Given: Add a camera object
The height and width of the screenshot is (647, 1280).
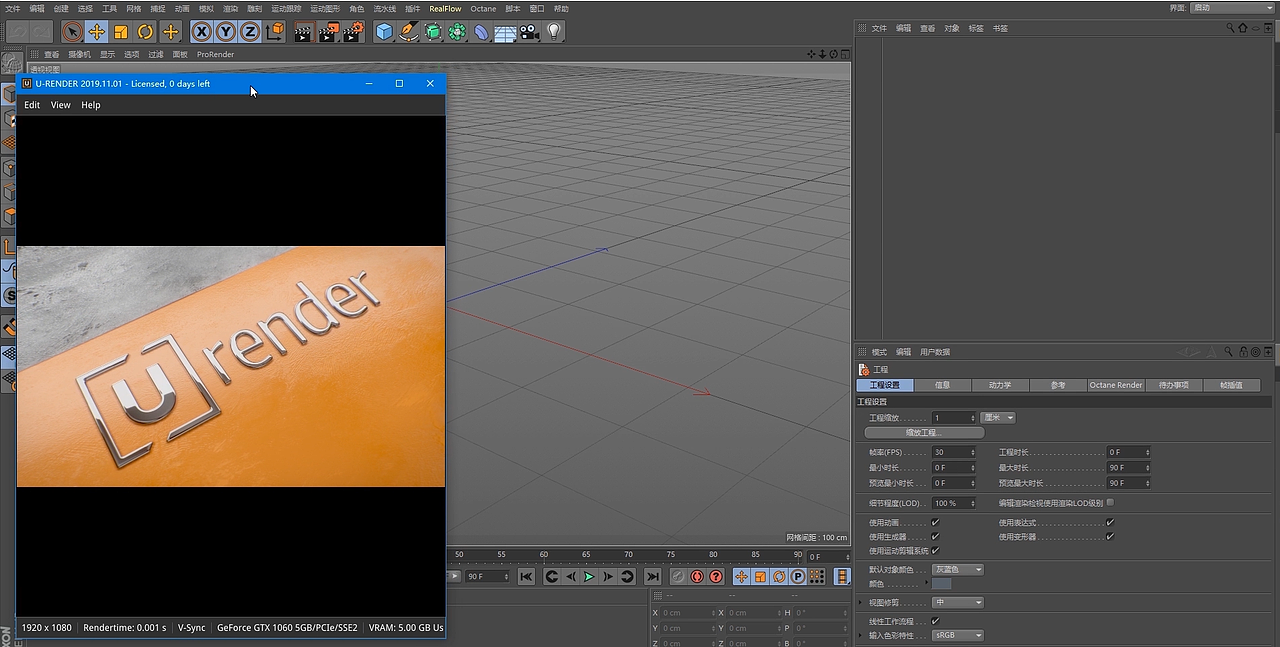Looking at the screenshot, I should 529,32.
